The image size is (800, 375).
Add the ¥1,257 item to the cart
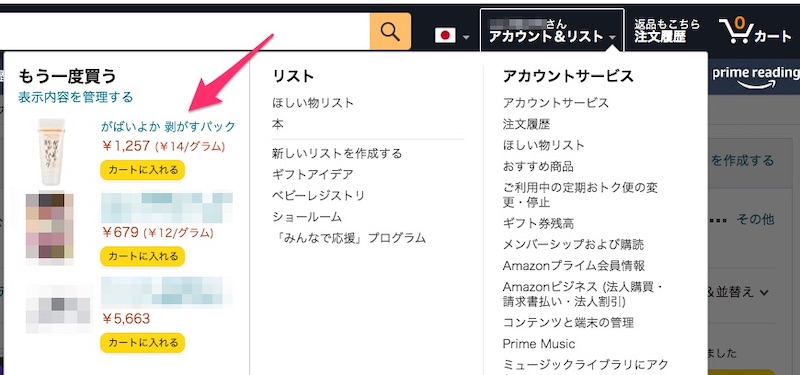(x=142, y=170)
